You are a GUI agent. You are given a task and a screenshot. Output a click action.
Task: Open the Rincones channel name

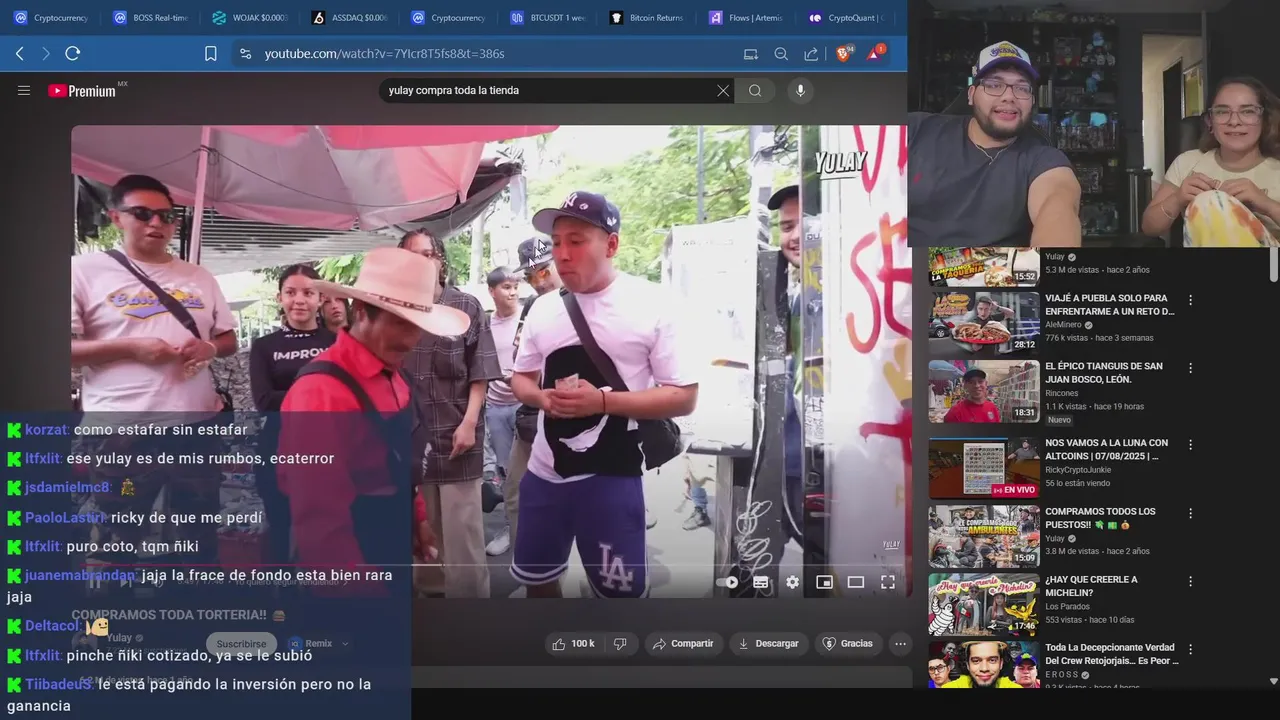click(x=1062, y=393)
